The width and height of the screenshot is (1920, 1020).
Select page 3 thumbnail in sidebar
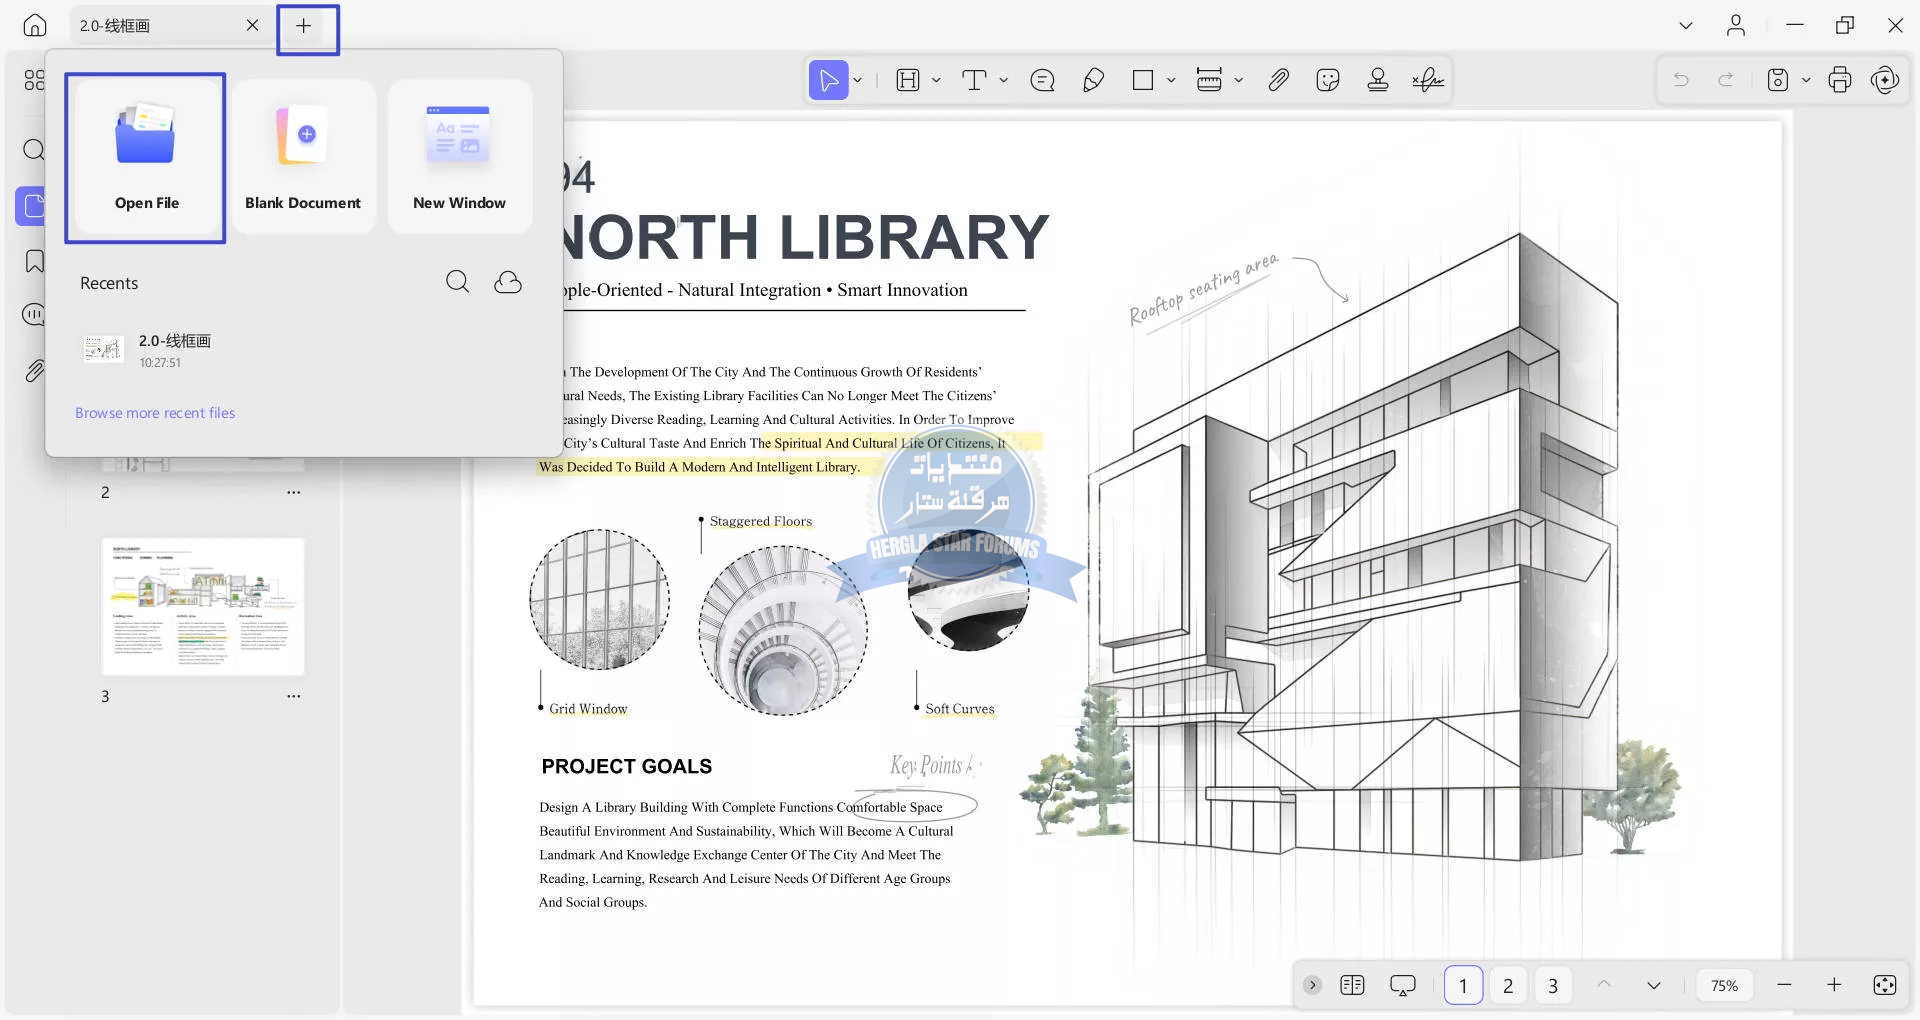click(x=203, y=607)
